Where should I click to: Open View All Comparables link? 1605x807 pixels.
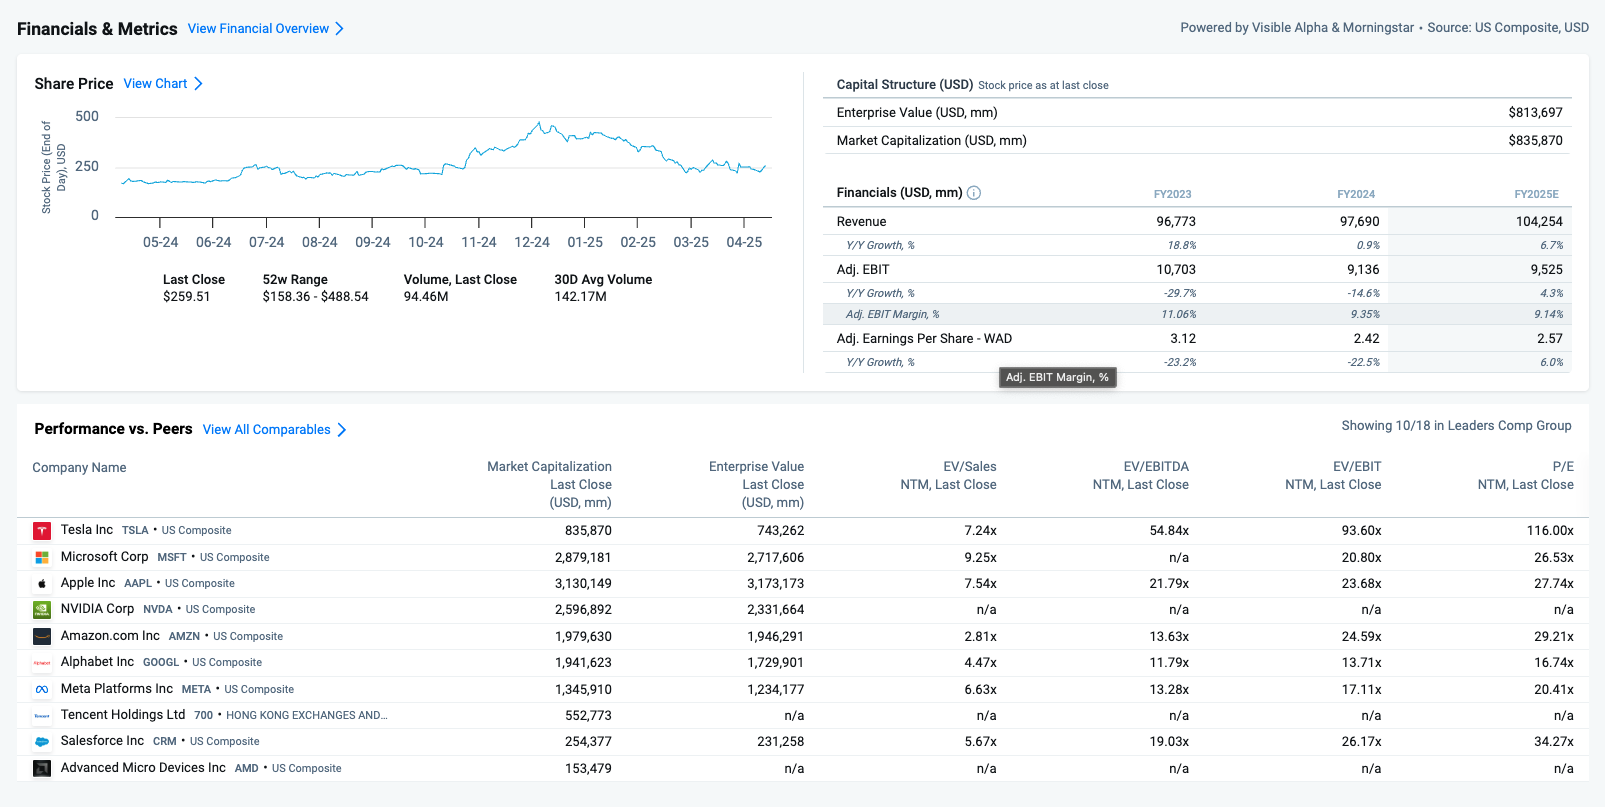pos(267,430)
